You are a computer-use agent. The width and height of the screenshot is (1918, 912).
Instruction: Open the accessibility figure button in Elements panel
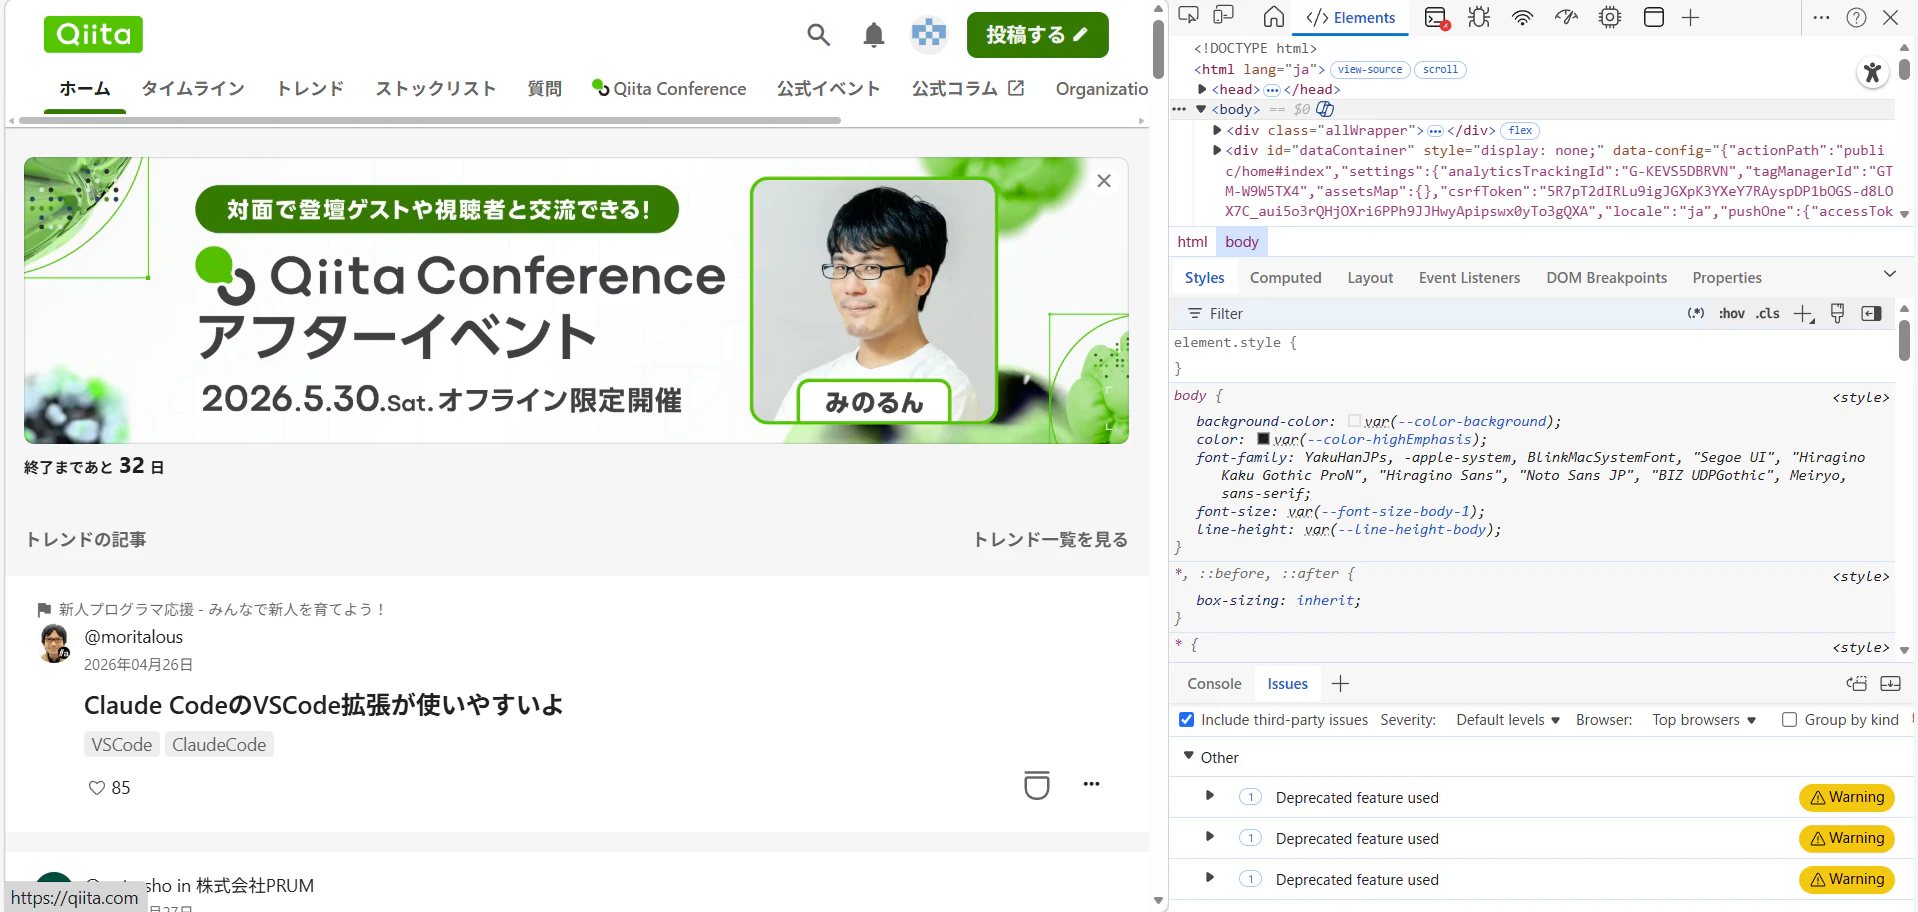pyautogui.click(x=1872, y=72)
